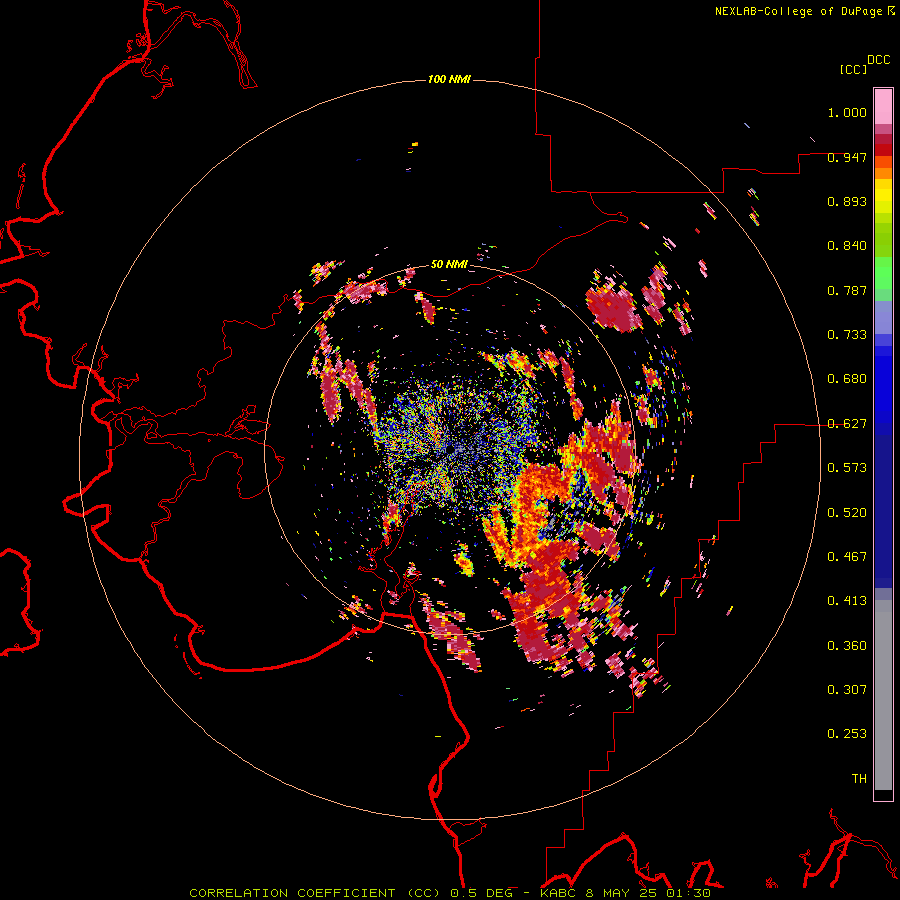The image size is (900, 900).
Task: Click the DCC label above the color scale
Action: tap(878, 60)
